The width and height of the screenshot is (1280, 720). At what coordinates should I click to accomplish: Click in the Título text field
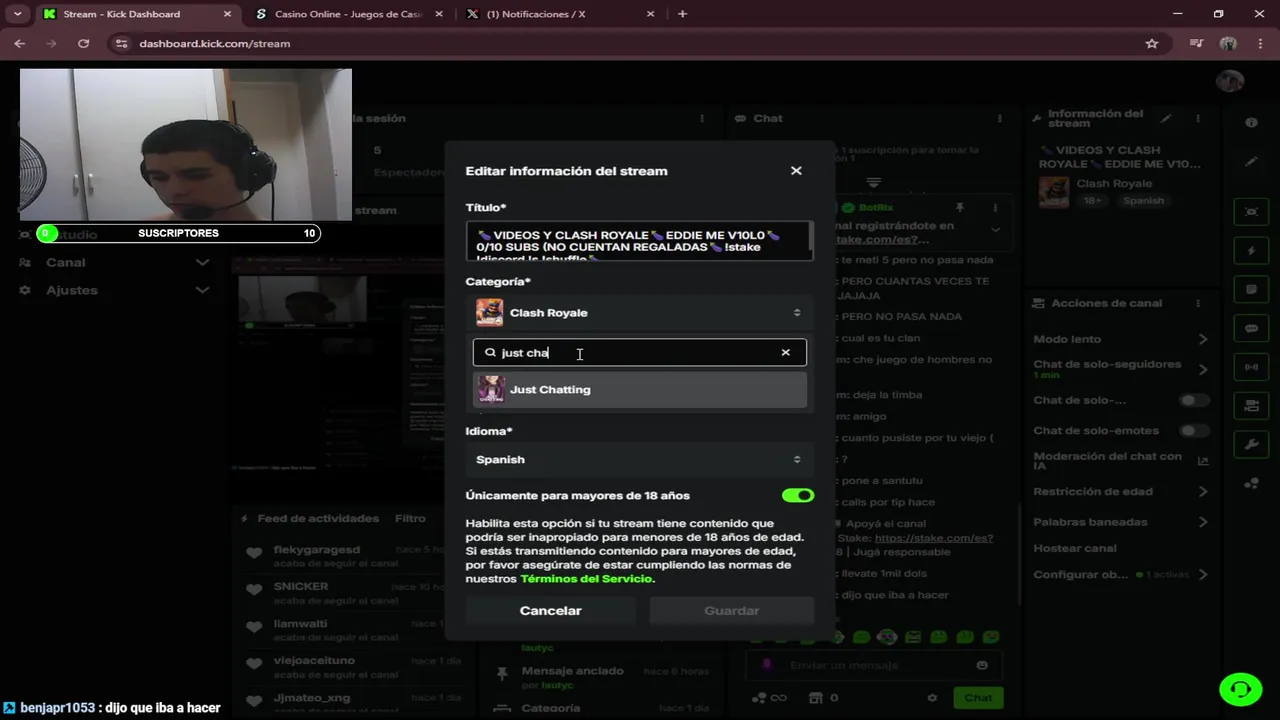coord(639,241)
